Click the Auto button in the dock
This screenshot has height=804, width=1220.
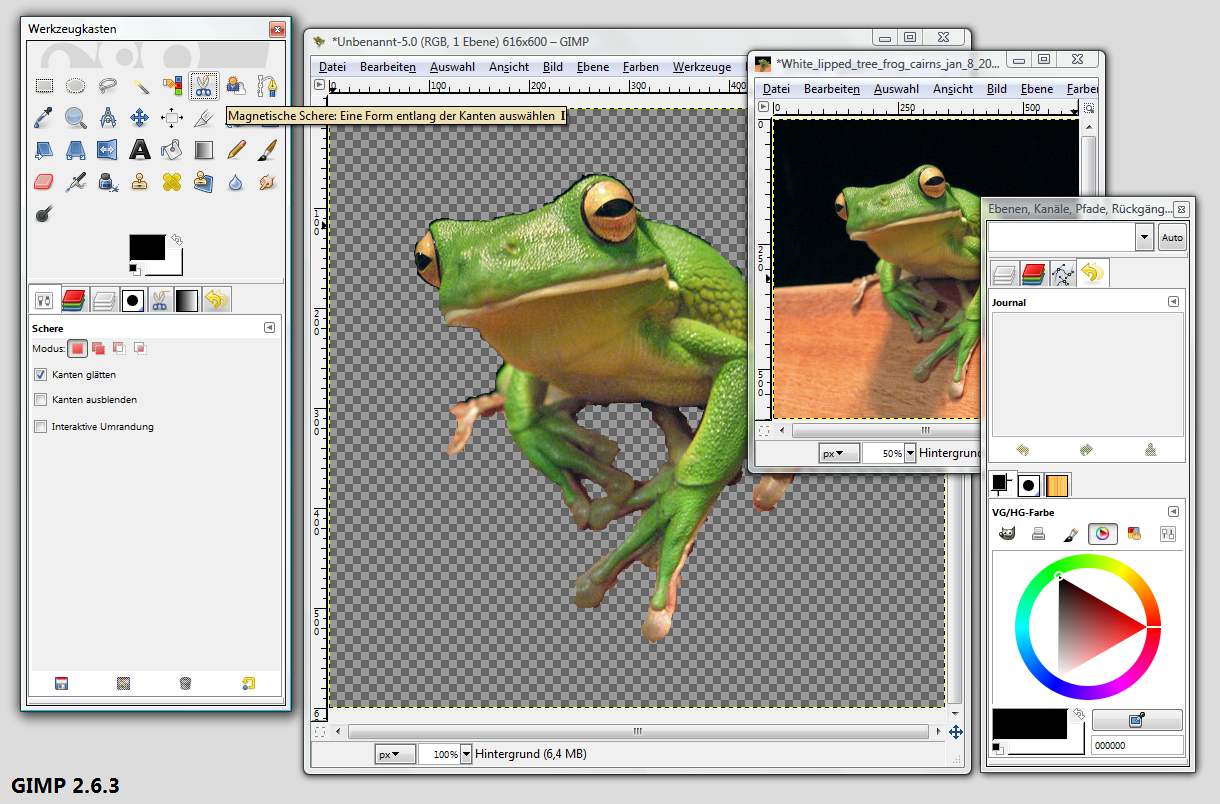[x=1171, y=238]
